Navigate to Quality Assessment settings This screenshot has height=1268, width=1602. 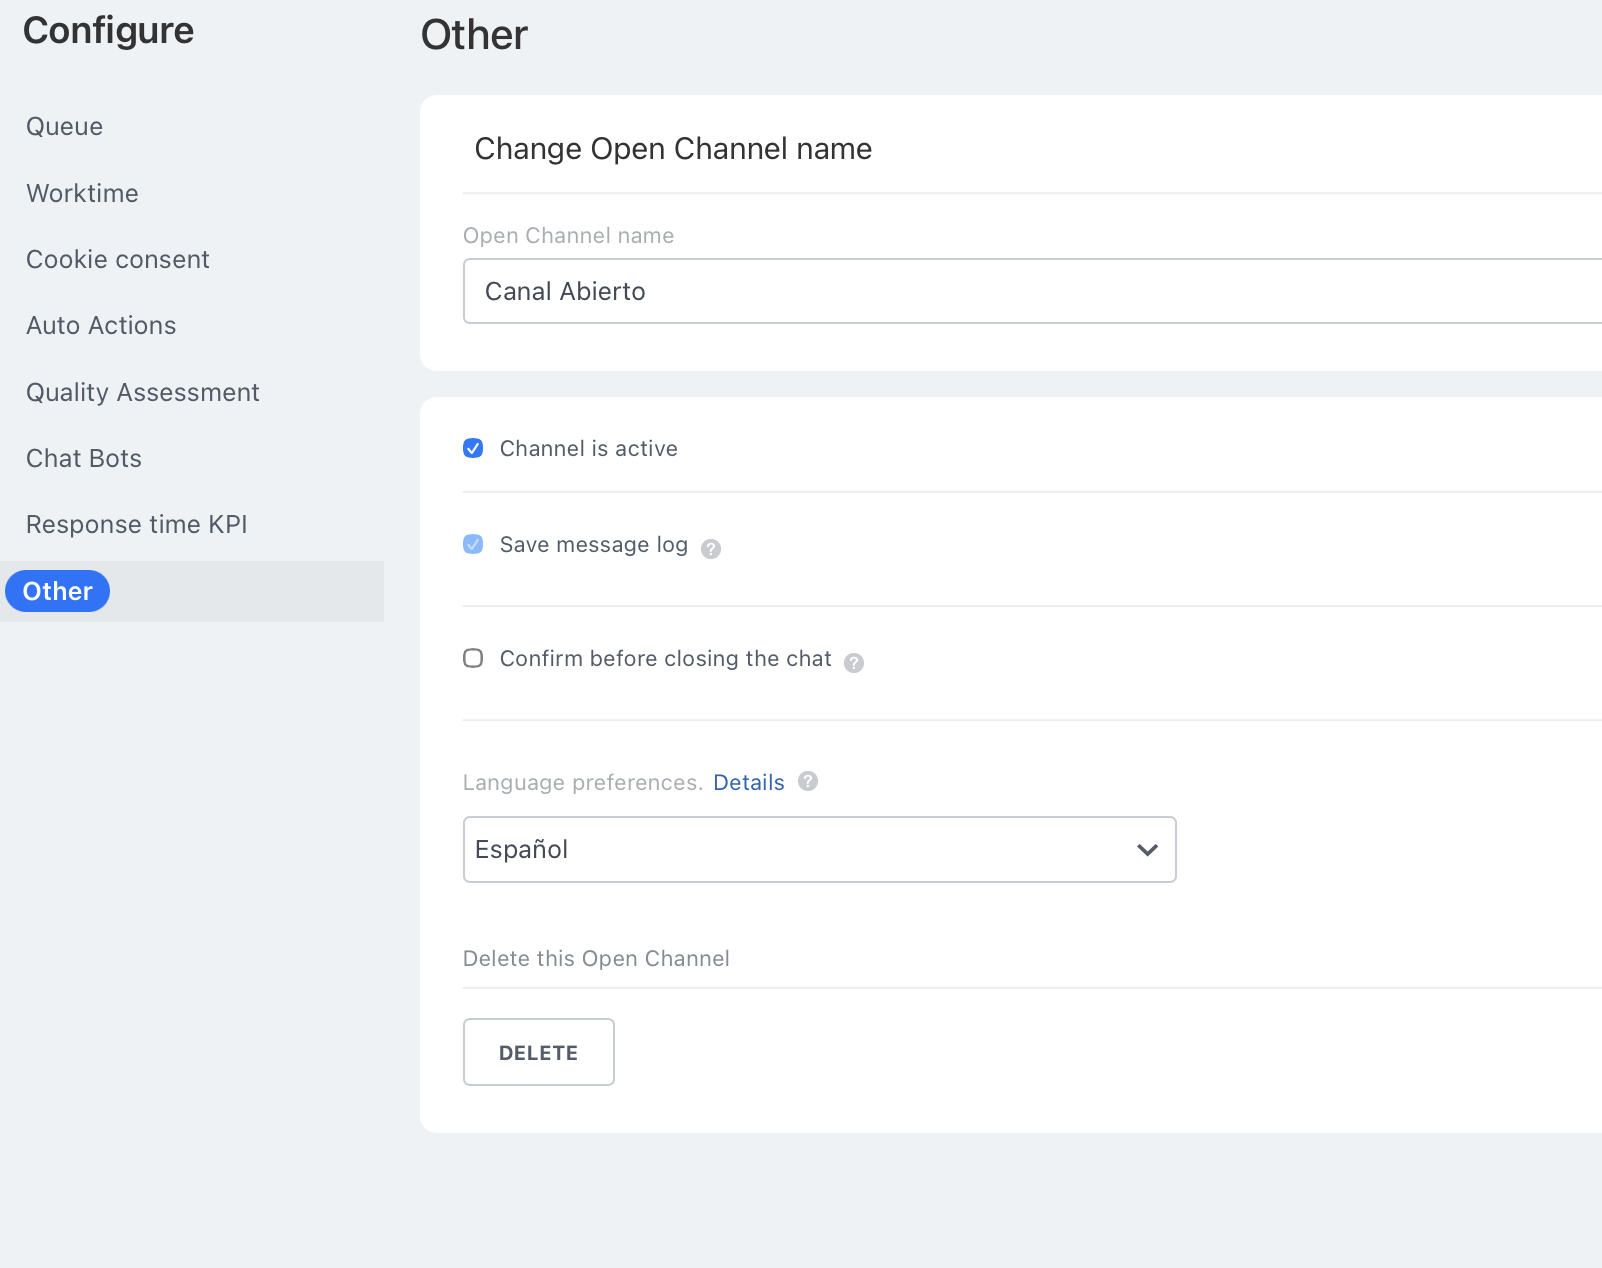point(143,392)
